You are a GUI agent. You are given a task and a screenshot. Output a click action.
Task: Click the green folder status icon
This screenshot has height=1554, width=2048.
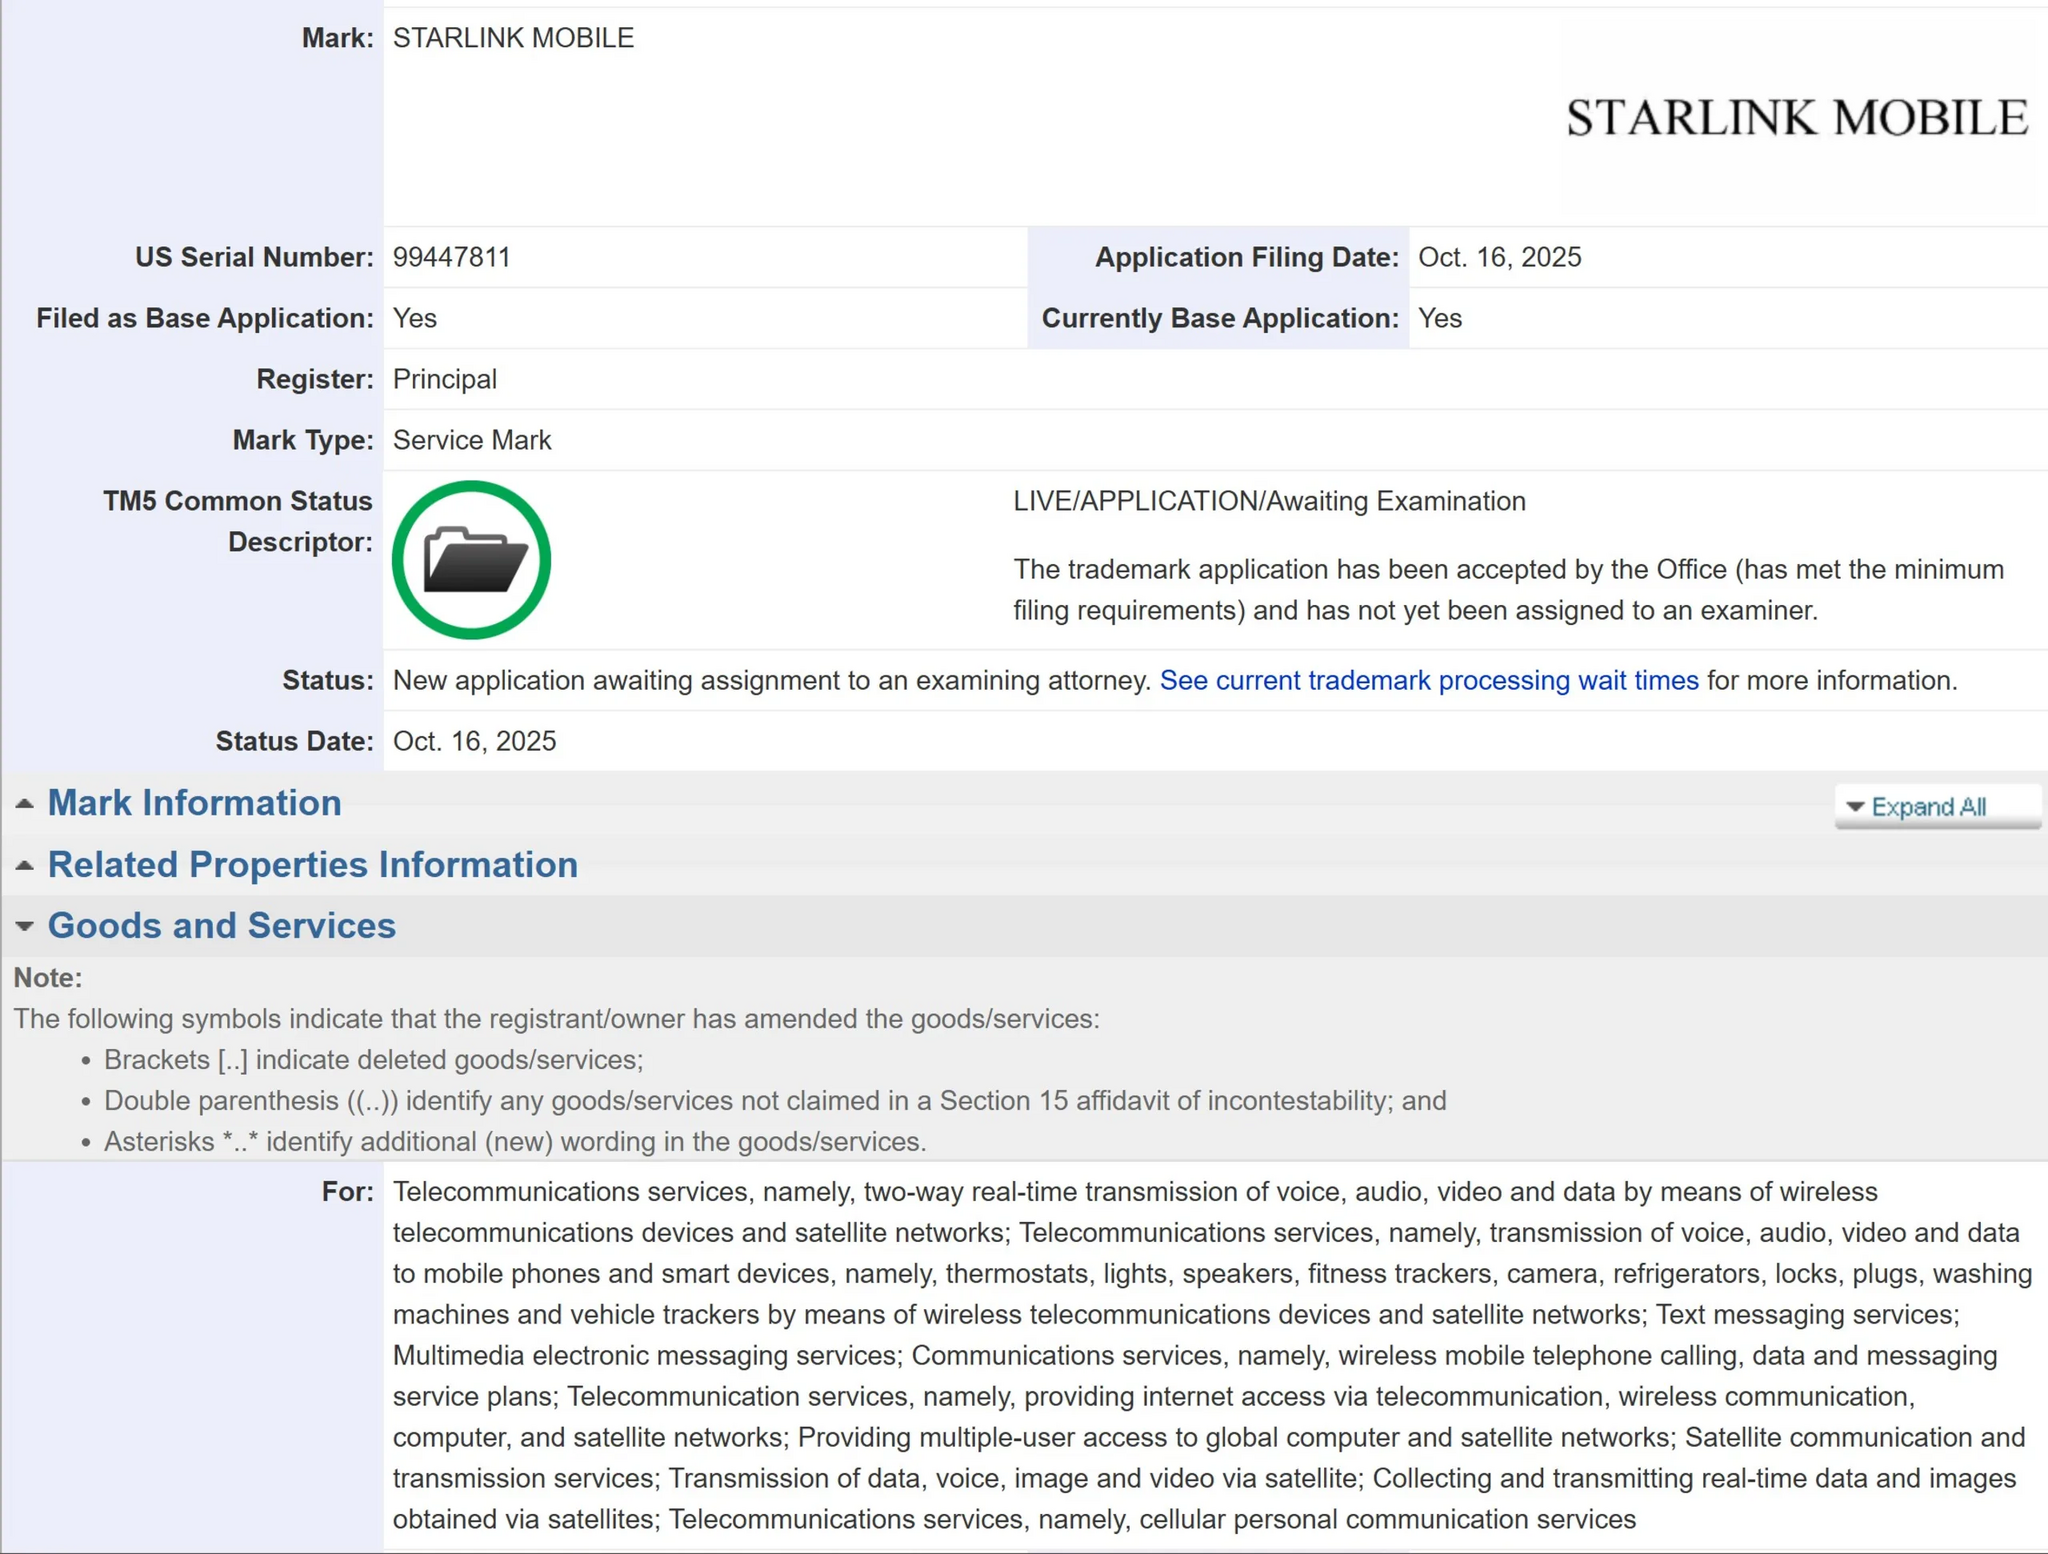tap(471, 560)
